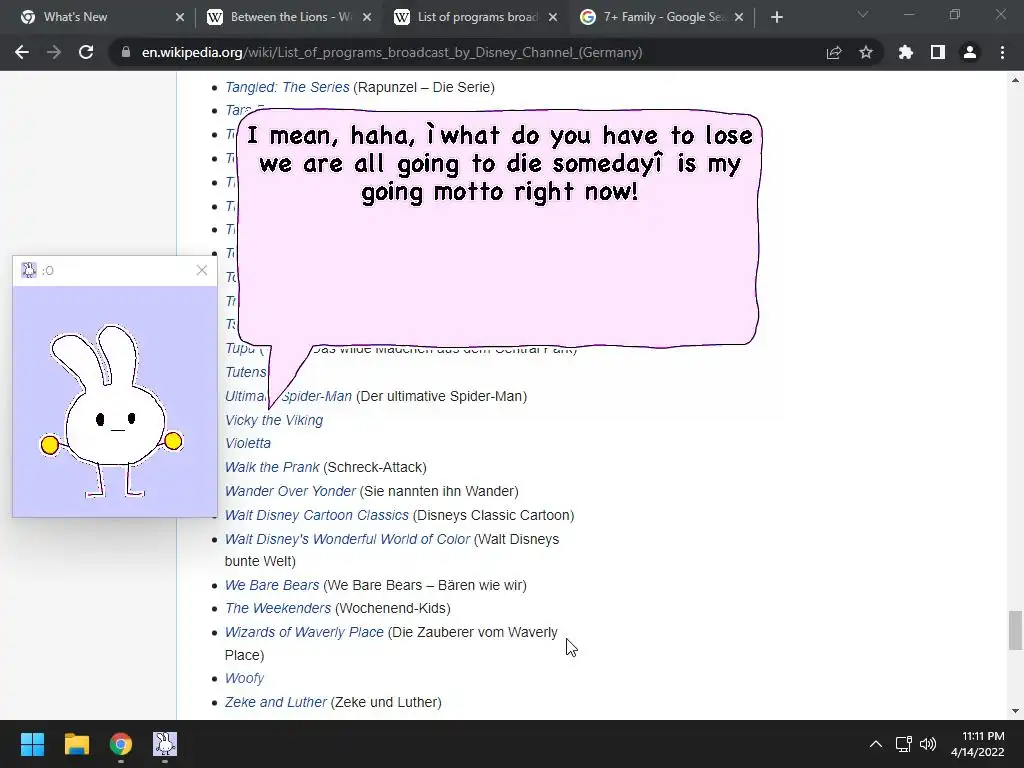The image size is (1024, 768).
Task: Click the bunny window title icon
Action: [x=29, y=270]
